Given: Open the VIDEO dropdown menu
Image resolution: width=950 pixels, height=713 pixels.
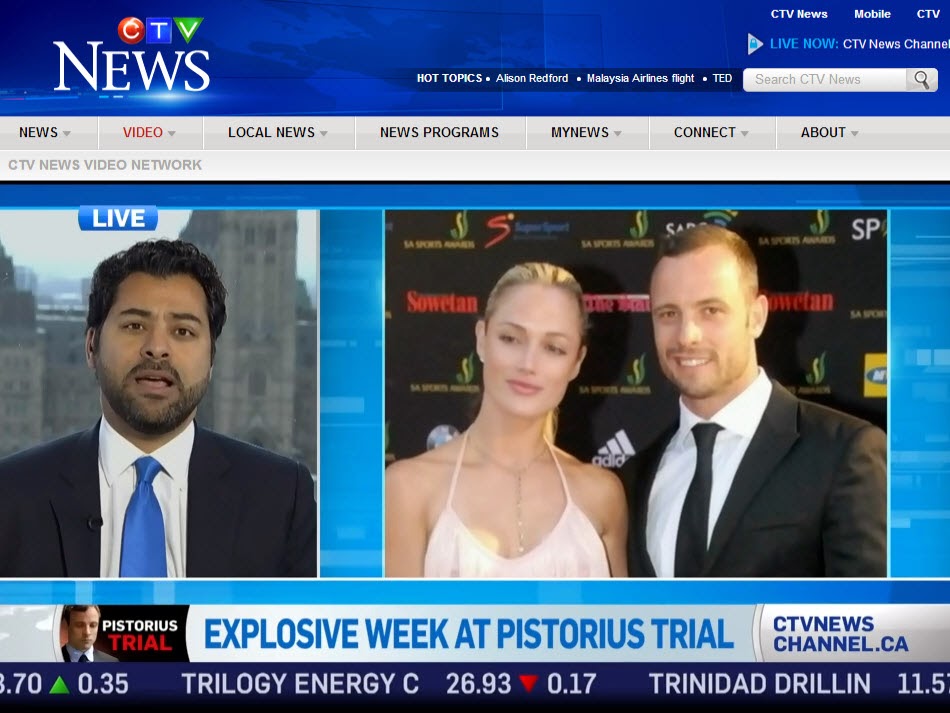Looking at the screenshot, I should tap(149, 132).
